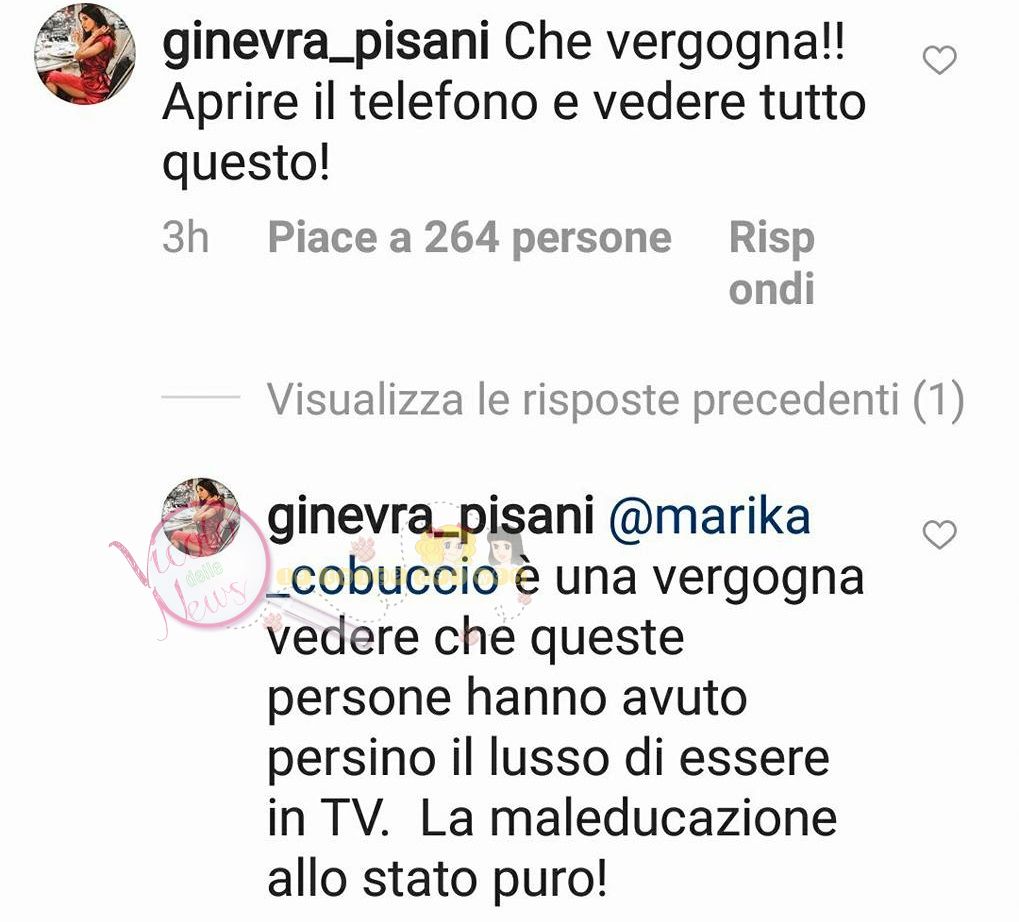1019x922 pixels.
Task: Like the "Che vergogna!!" comment with heart
Action: [x=940, y=60]
